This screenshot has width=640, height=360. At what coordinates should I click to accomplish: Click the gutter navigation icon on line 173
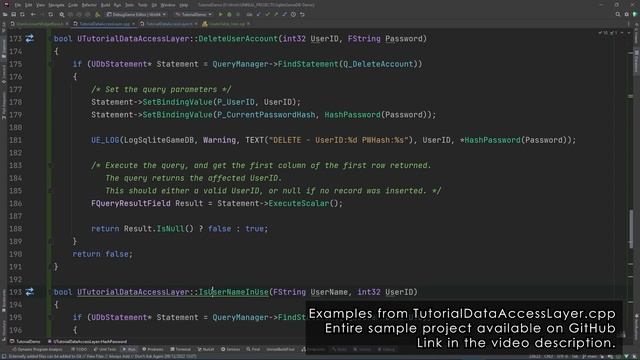[29, 39]
